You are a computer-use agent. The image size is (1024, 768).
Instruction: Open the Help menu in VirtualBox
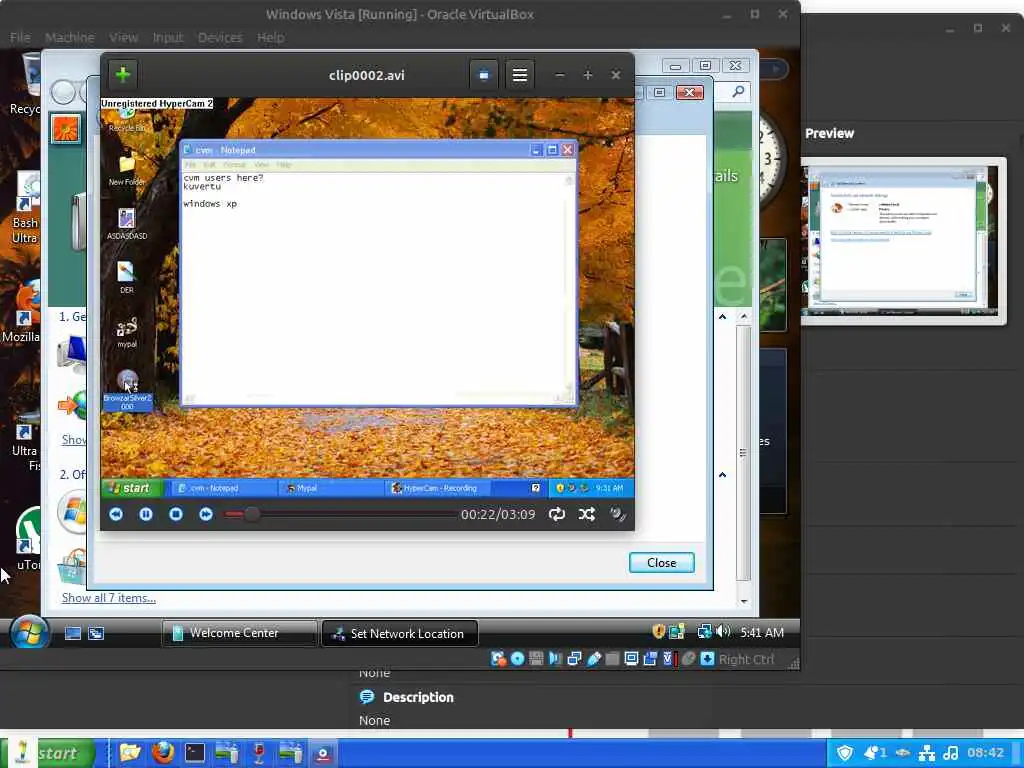tap(270, 37)
